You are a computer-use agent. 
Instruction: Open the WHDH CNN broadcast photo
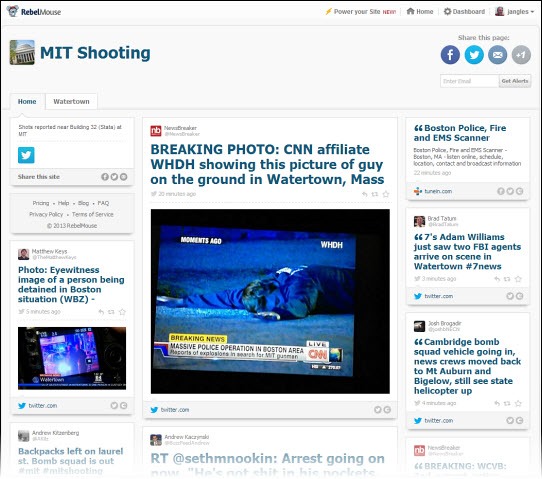[270, 301]
